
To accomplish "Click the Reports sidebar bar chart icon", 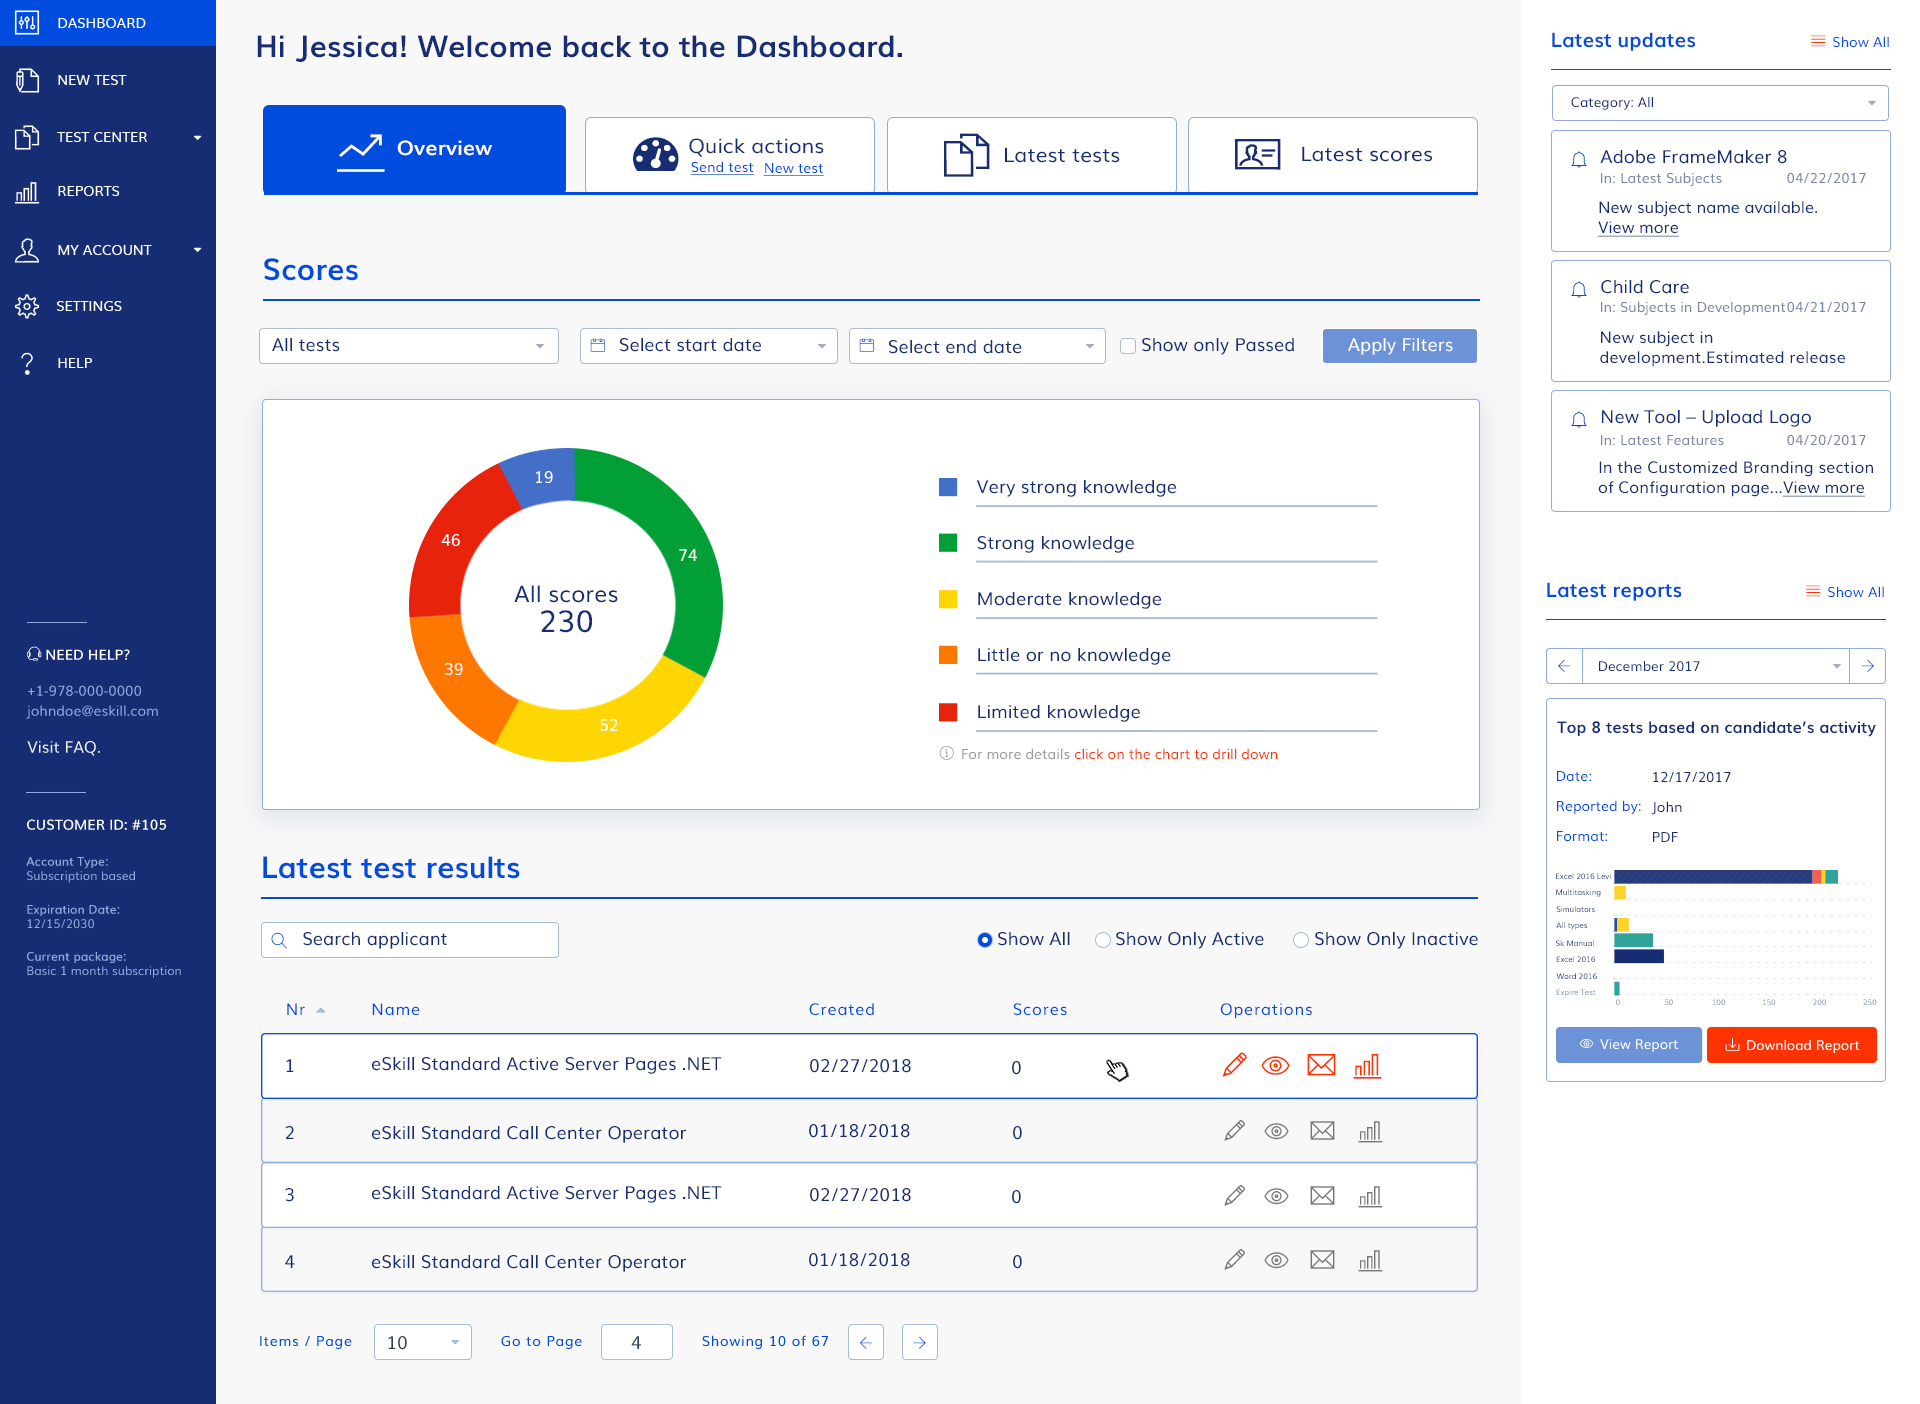I will coord(27,192).
